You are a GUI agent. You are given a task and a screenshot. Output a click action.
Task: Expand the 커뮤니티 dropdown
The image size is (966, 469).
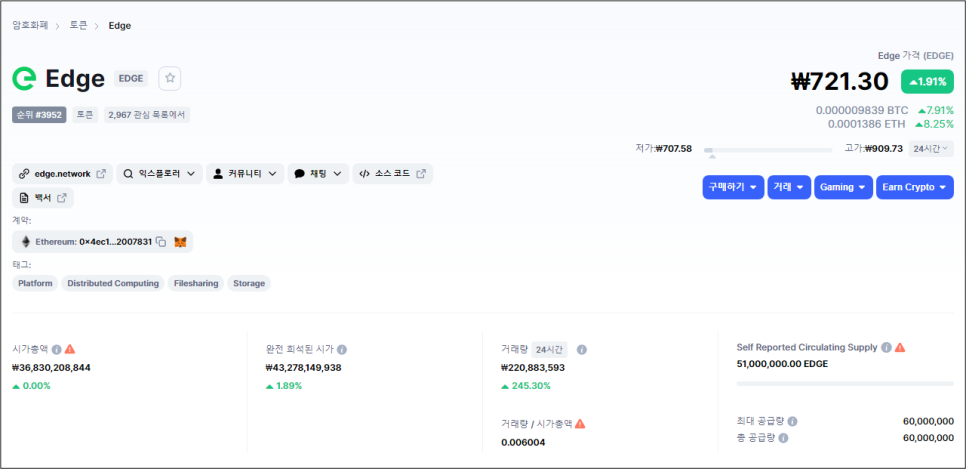245,174
